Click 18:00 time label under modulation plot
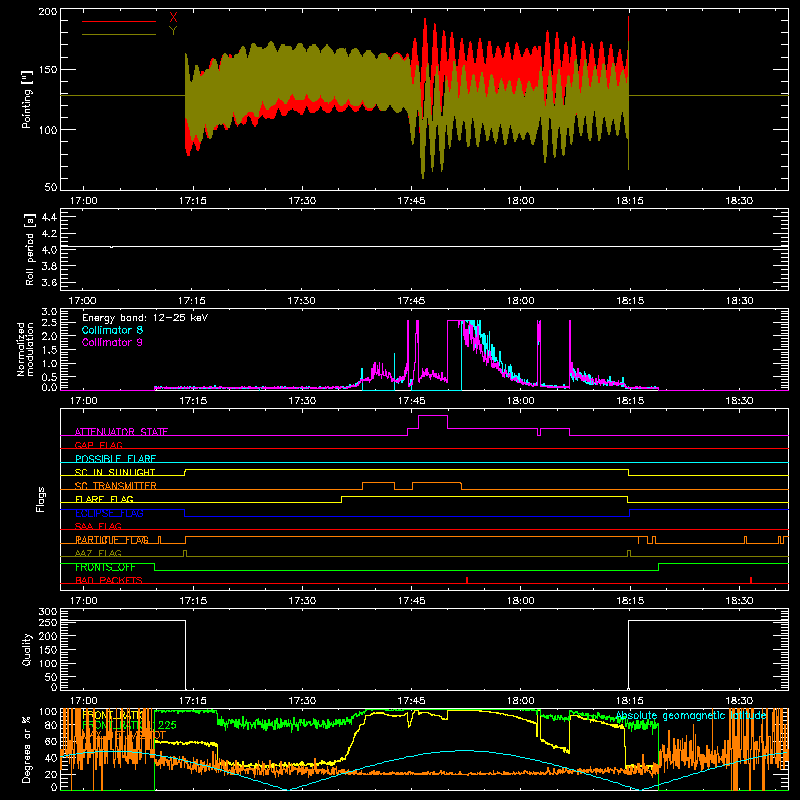The width and height of the screenshot is (800, 800). pos(520,401)
